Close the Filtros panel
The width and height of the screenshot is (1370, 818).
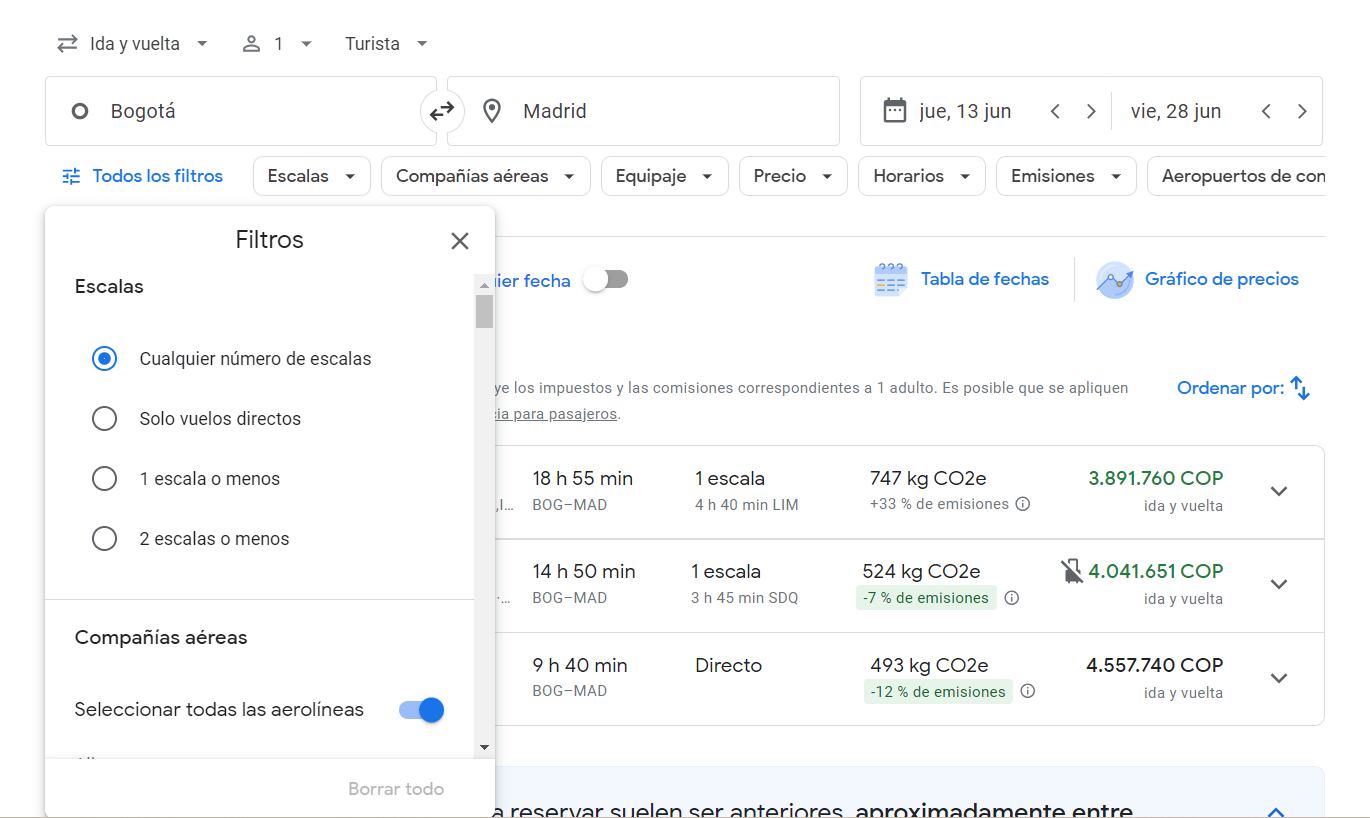point(460,241)
